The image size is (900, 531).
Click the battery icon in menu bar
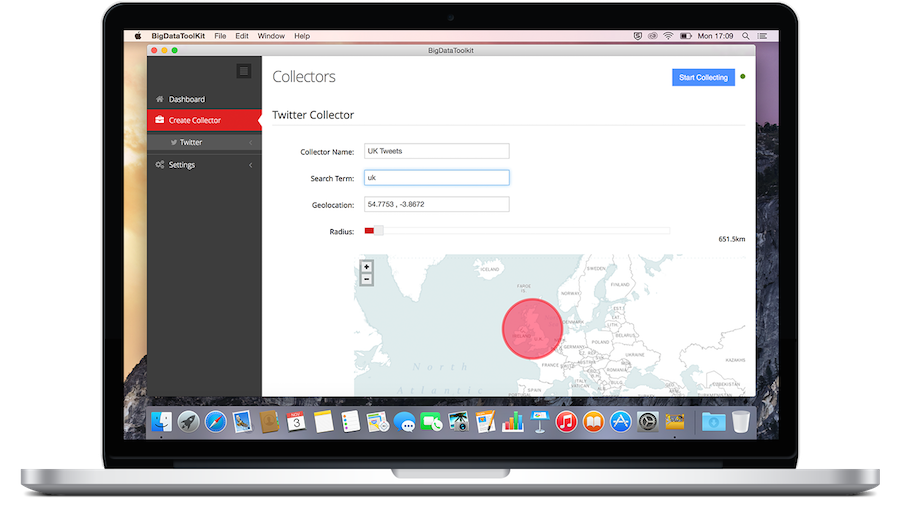[x=685, y=36]
